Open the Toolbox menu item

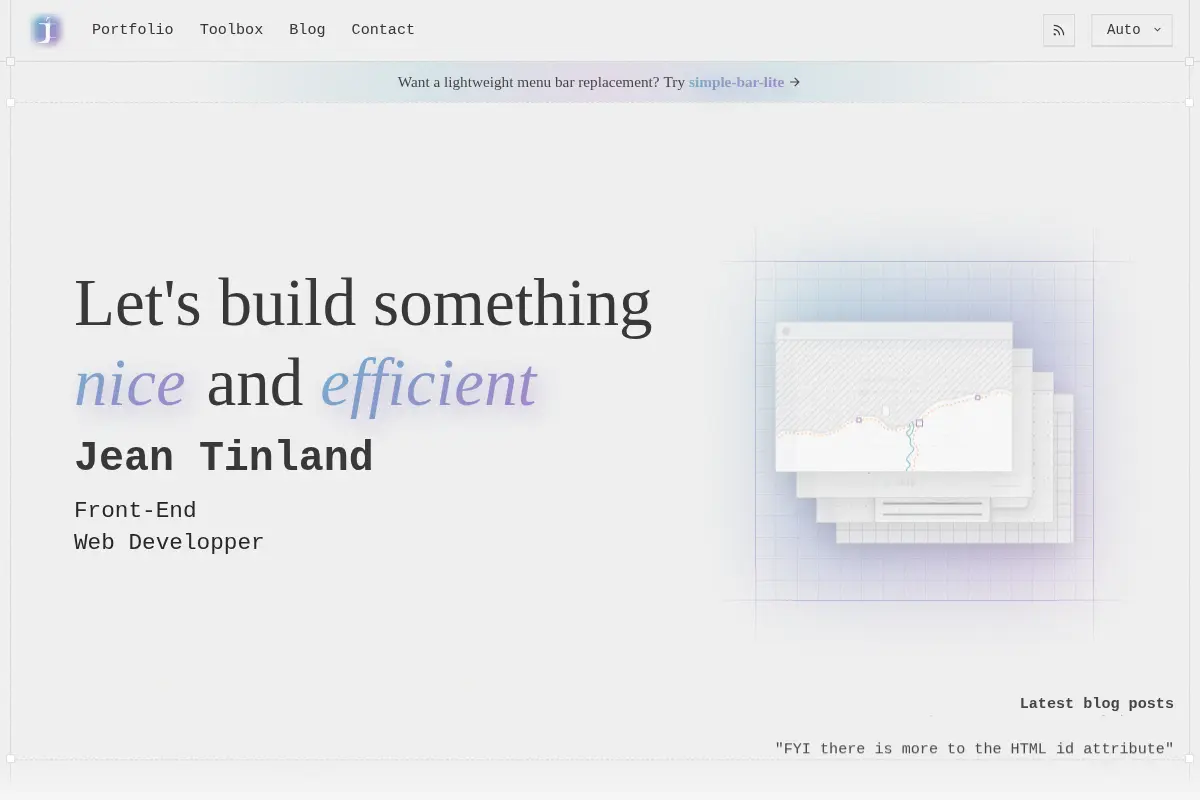(x=231, y=30)
